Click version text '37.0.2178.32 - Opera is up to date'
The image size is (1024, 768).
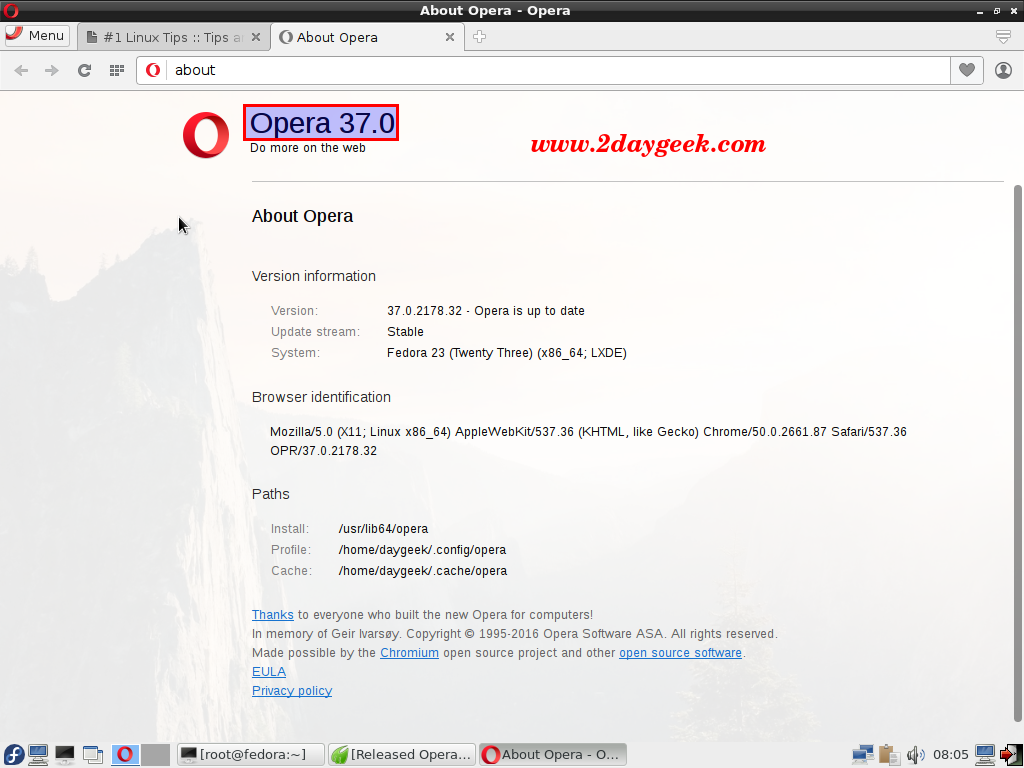click(x=486, y=311)
